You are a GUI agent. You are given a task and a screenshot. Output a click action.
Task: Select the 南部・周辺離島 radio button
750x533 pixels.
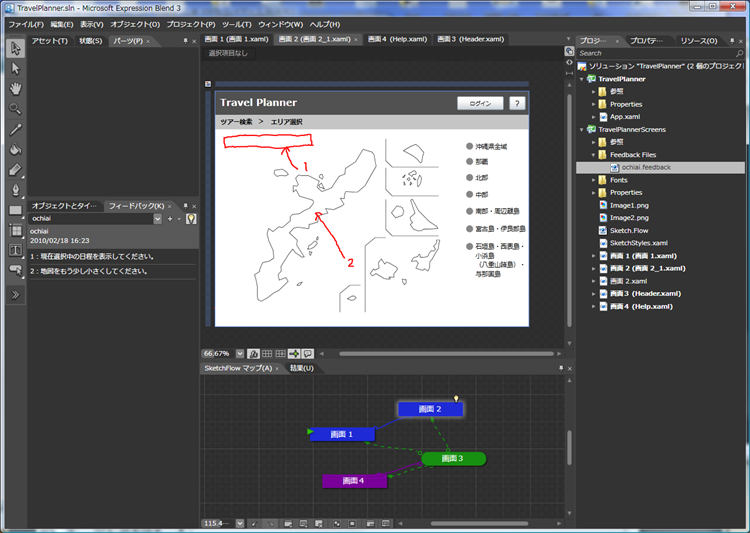[x=469, y=211]
